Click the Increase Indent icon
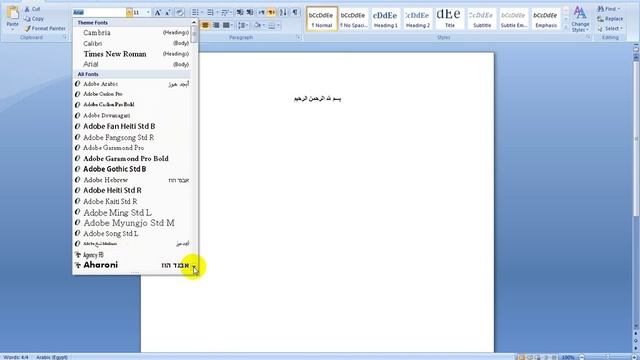Viewport: 640px width, 360px height. click(250, 13)
